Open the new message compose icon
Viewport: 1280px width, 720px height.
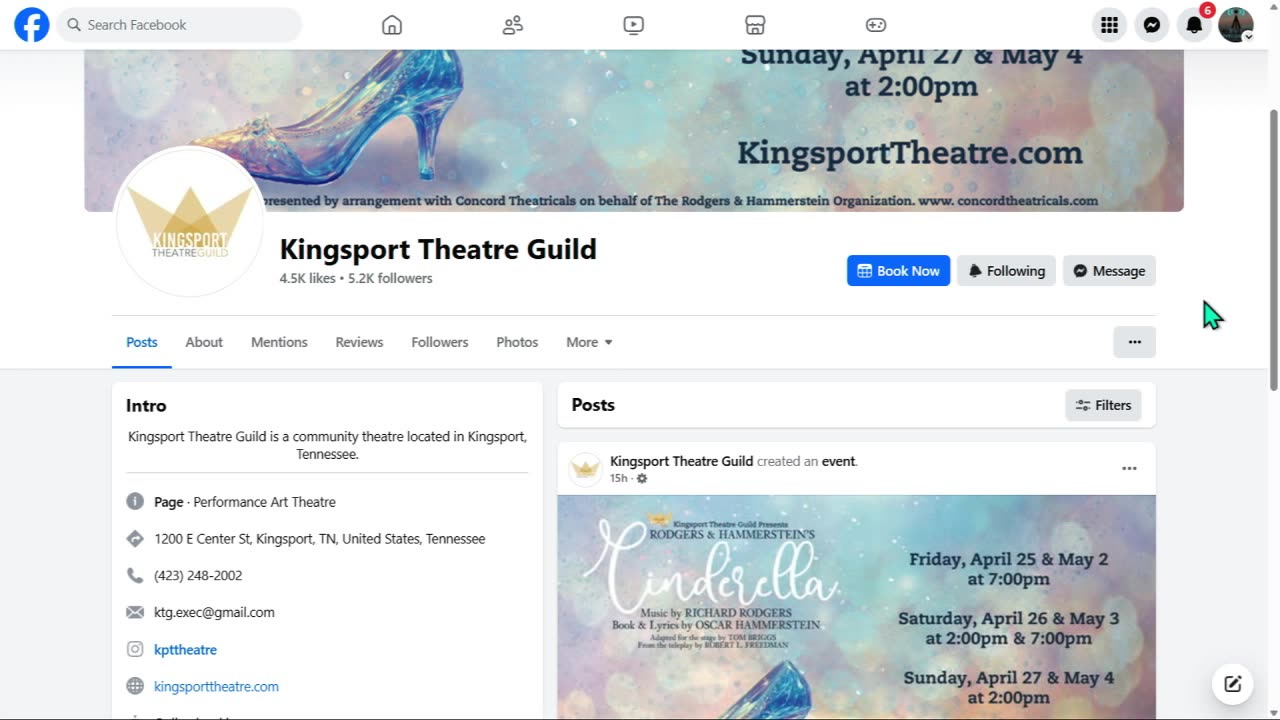coord(1233,684)
